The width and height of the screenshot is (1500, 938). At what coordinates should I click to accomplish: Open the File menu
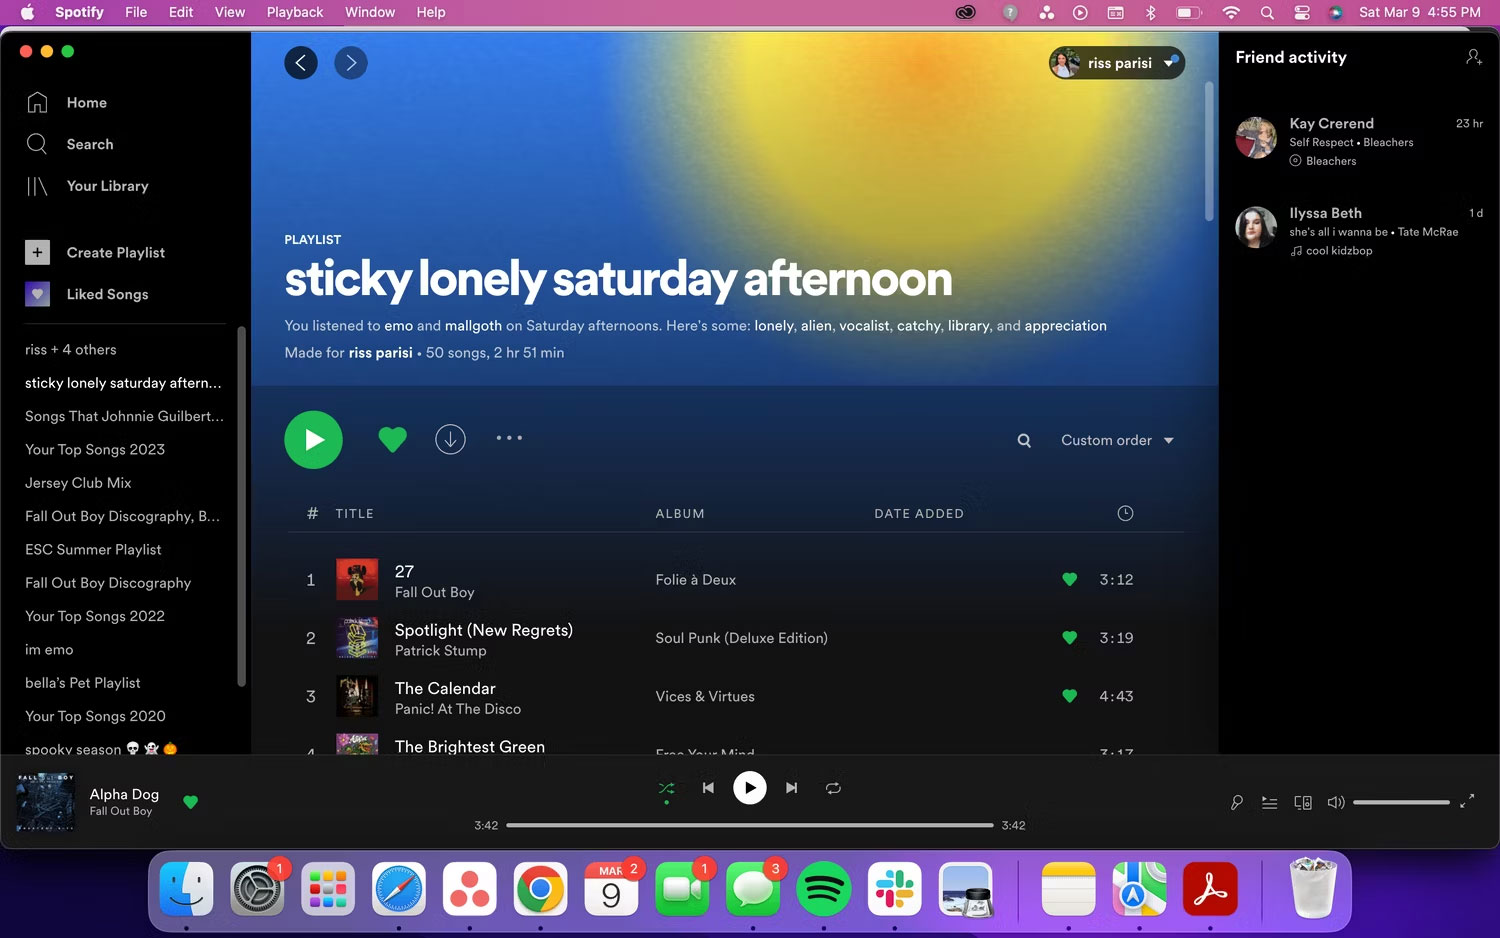point(136,12)
